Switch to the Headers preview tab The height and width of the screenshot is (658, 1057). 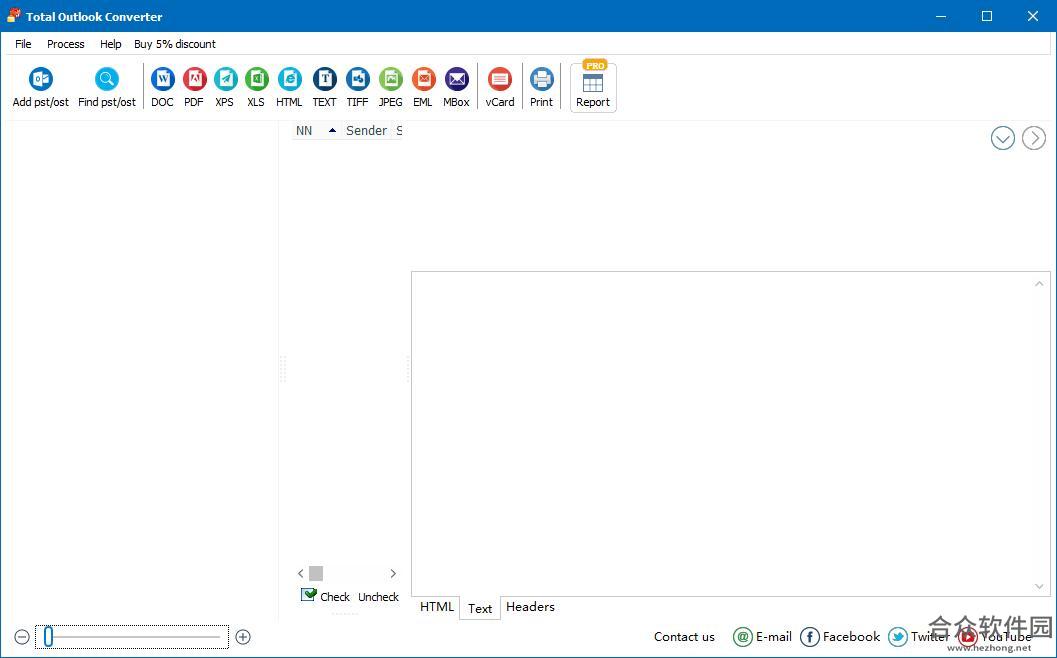pos(531,607)
